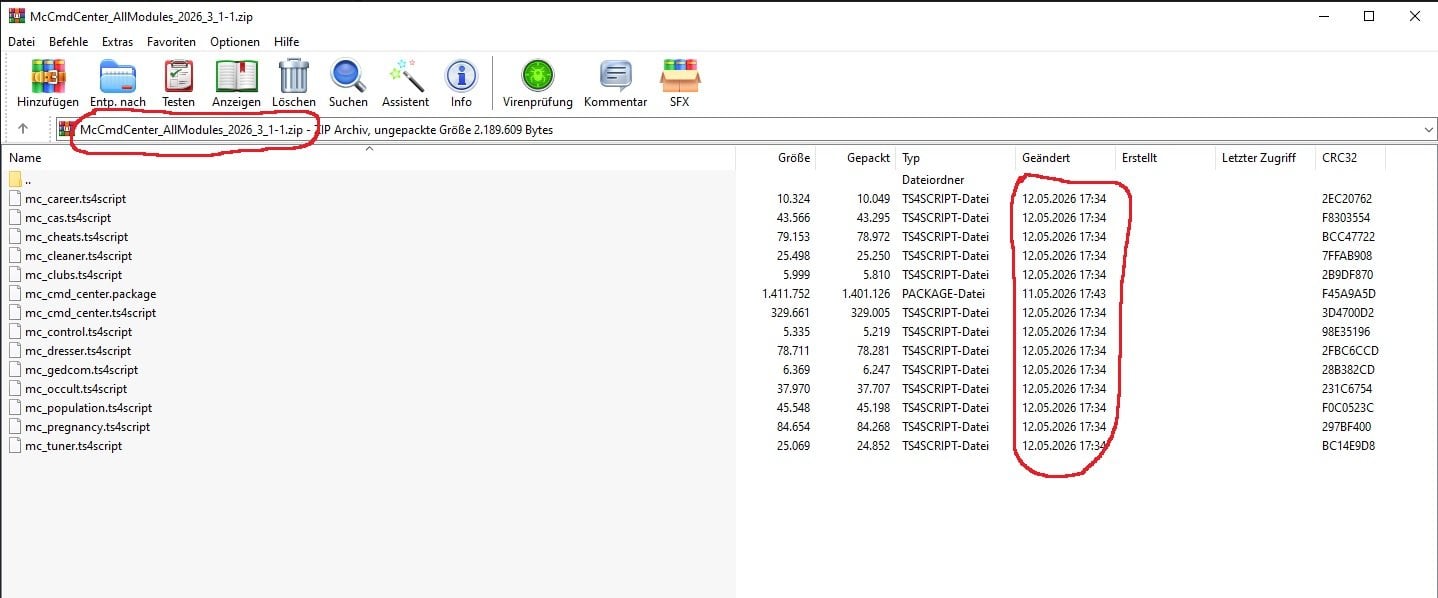Click the Entp. nach extract icon
This screenshot has height=598, width=1438.
117,77
